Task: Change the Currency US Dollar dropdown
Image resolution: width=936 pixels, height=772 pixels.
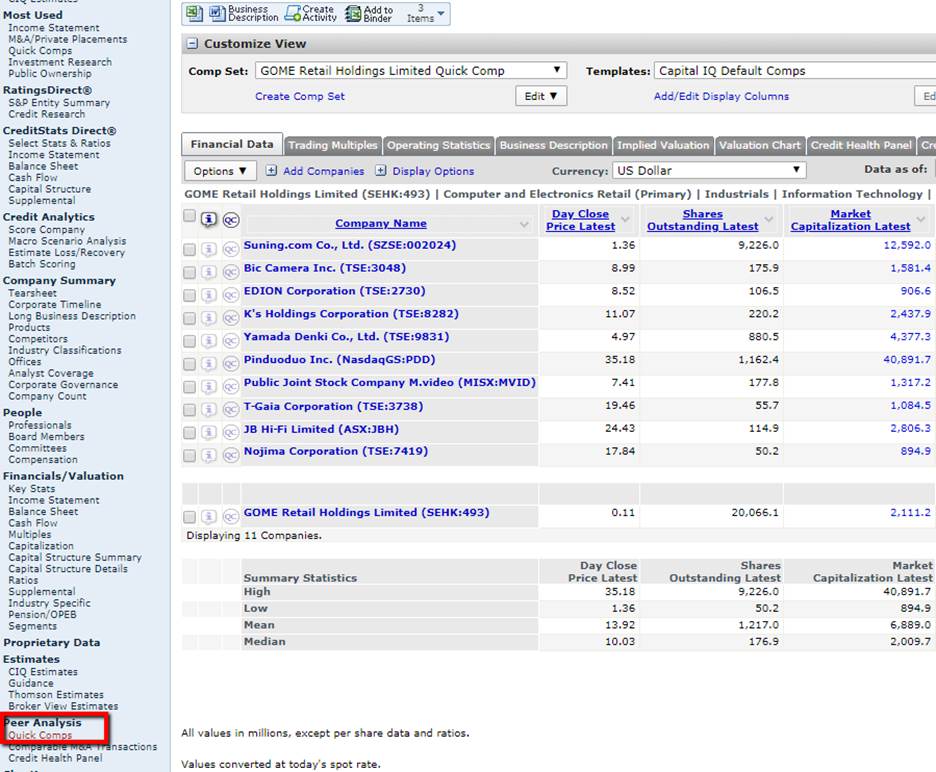Action: (709, 171)
